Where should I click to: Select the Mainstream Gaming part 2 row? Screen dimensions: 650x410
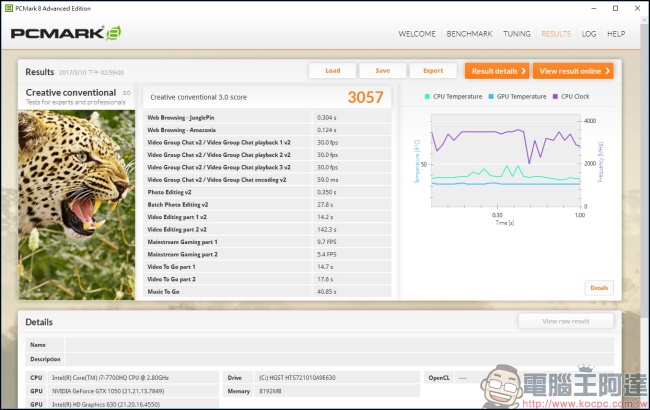click(x=267, y=255)
